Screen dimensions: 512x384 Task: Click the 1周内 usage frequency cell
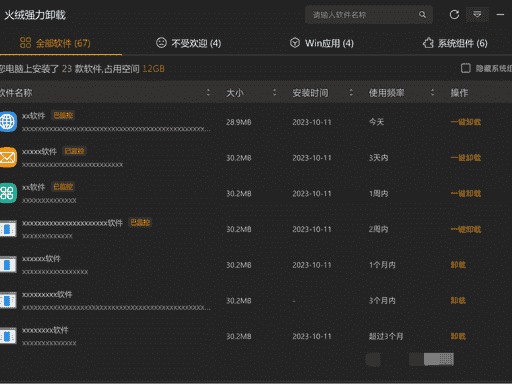(x=379, y=193)
